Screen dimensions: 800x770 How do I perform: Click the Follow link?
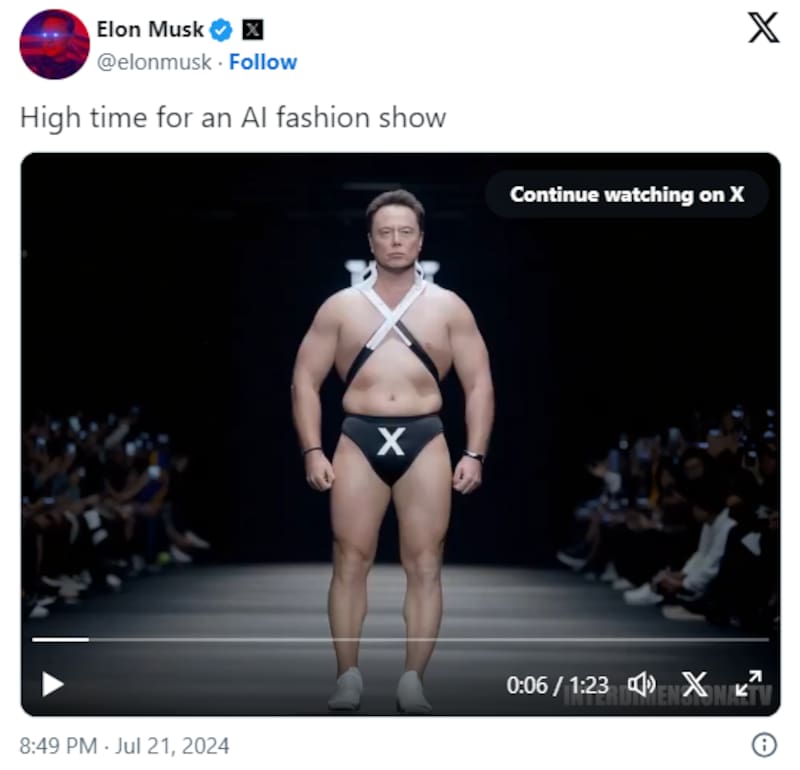pyautogui.click(x=263, y=62)
